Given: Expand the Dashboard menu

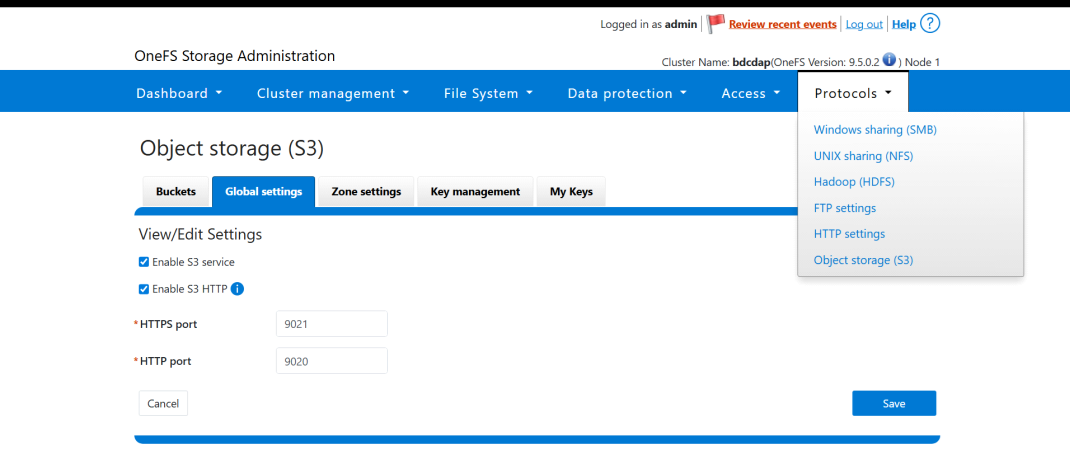Looking at the screenshot, I should click(179, 93).
